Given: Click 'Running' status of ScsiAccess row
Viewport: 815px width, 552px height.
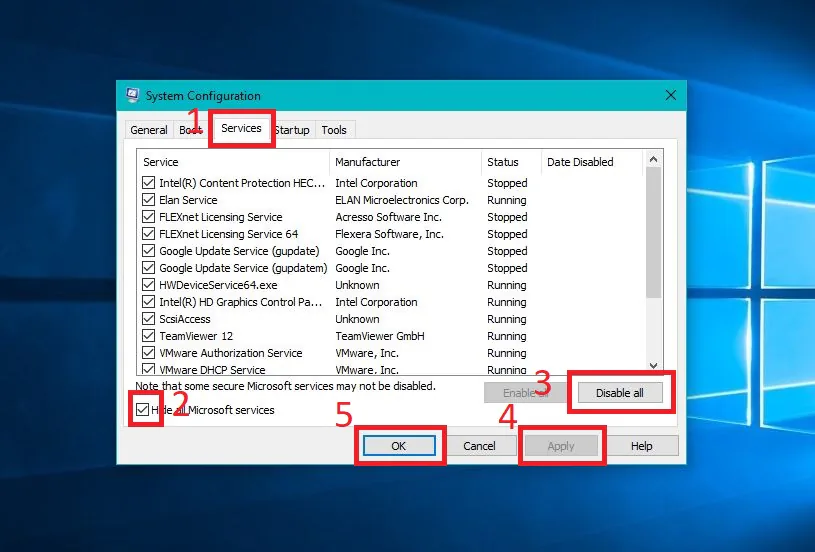Looking at the screenshot, I should tap(507, 319).
